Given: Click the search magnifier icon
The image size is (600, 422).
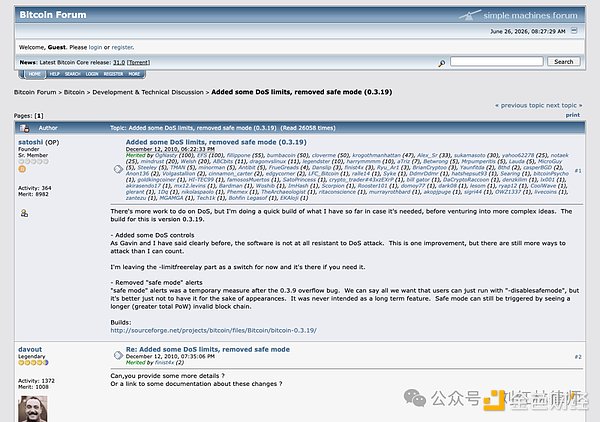Looking at the screenshot, I should click(x=442, y=63).
